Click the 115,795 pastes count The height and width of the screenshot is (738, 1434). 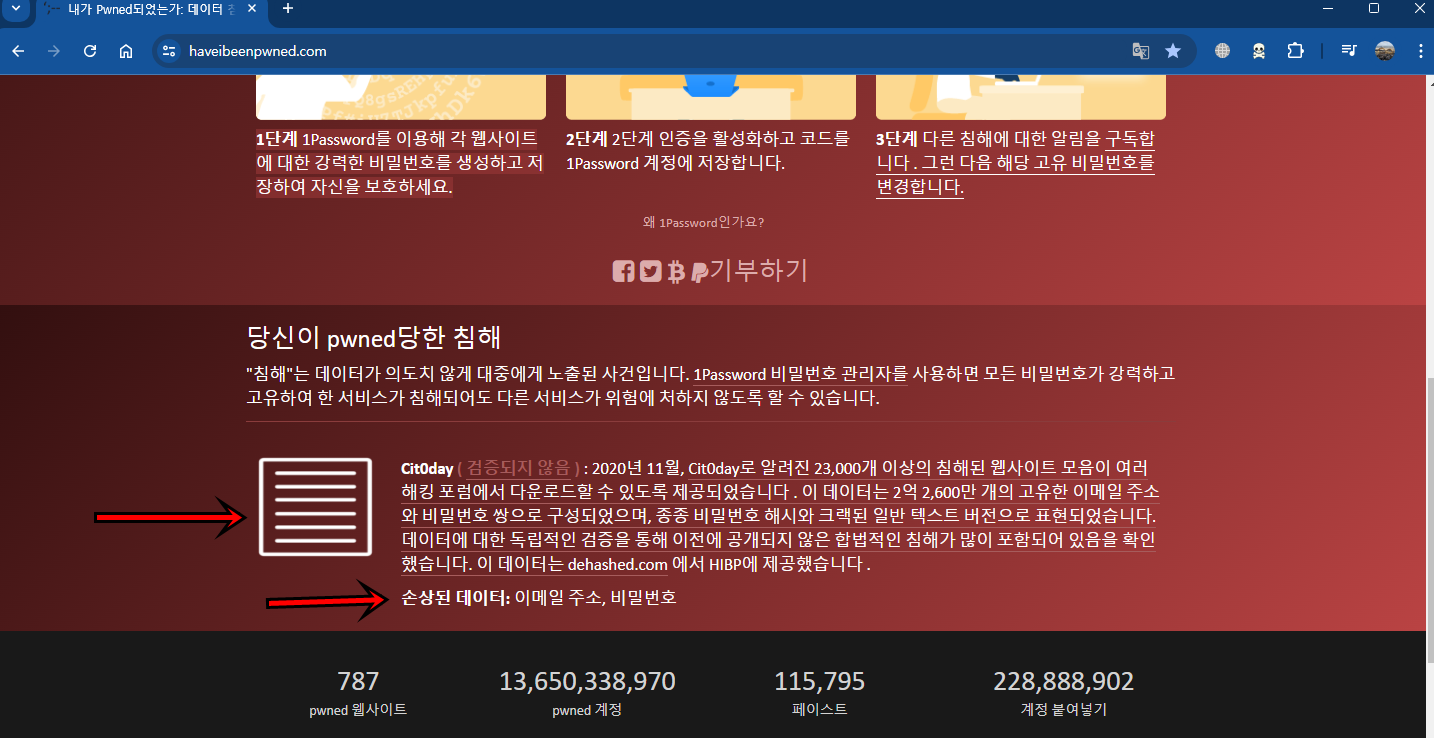coord(820,682)
